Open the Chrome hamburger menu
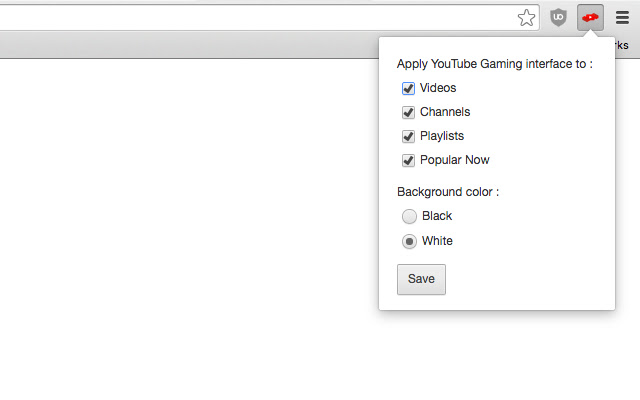This screenshot has height=400, width=640. 622,18
